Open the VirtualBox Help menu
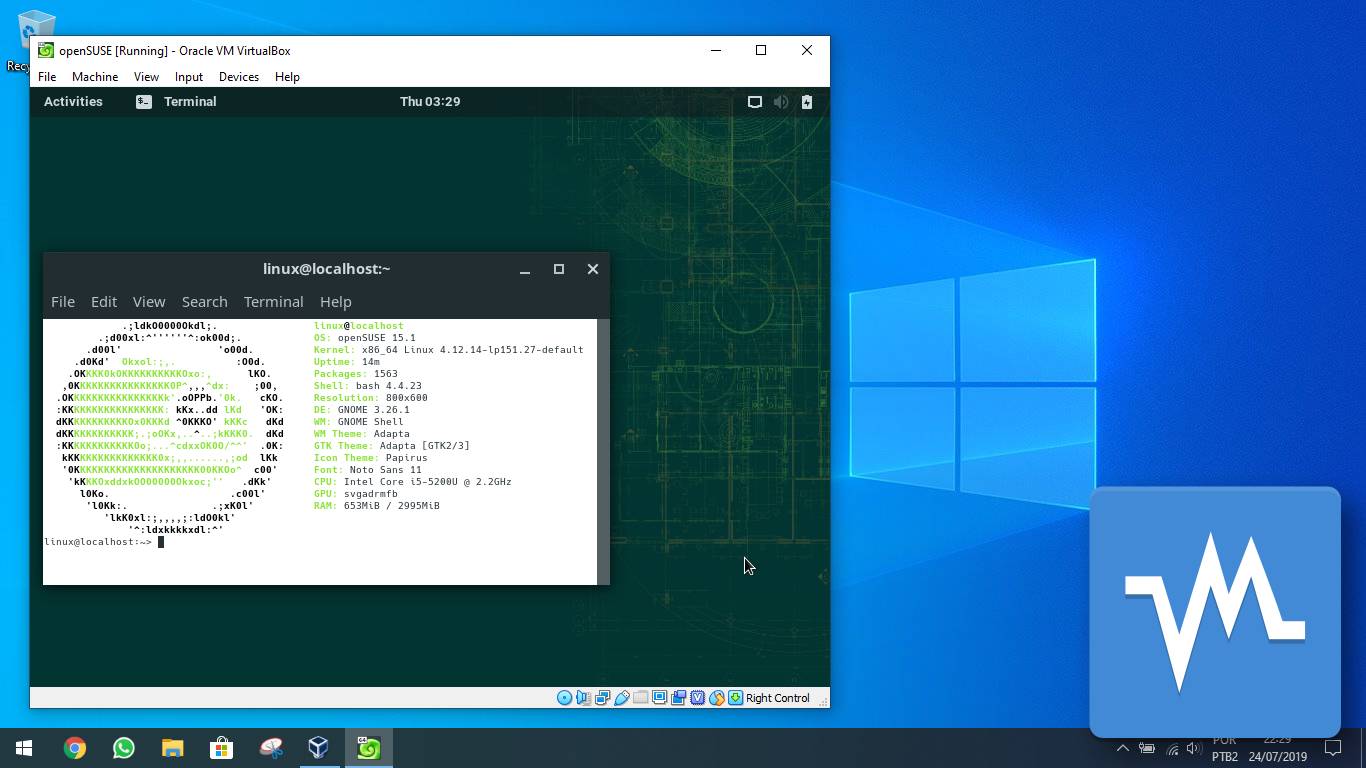This screenshot has width=1366, height=768. click(287, 77)
